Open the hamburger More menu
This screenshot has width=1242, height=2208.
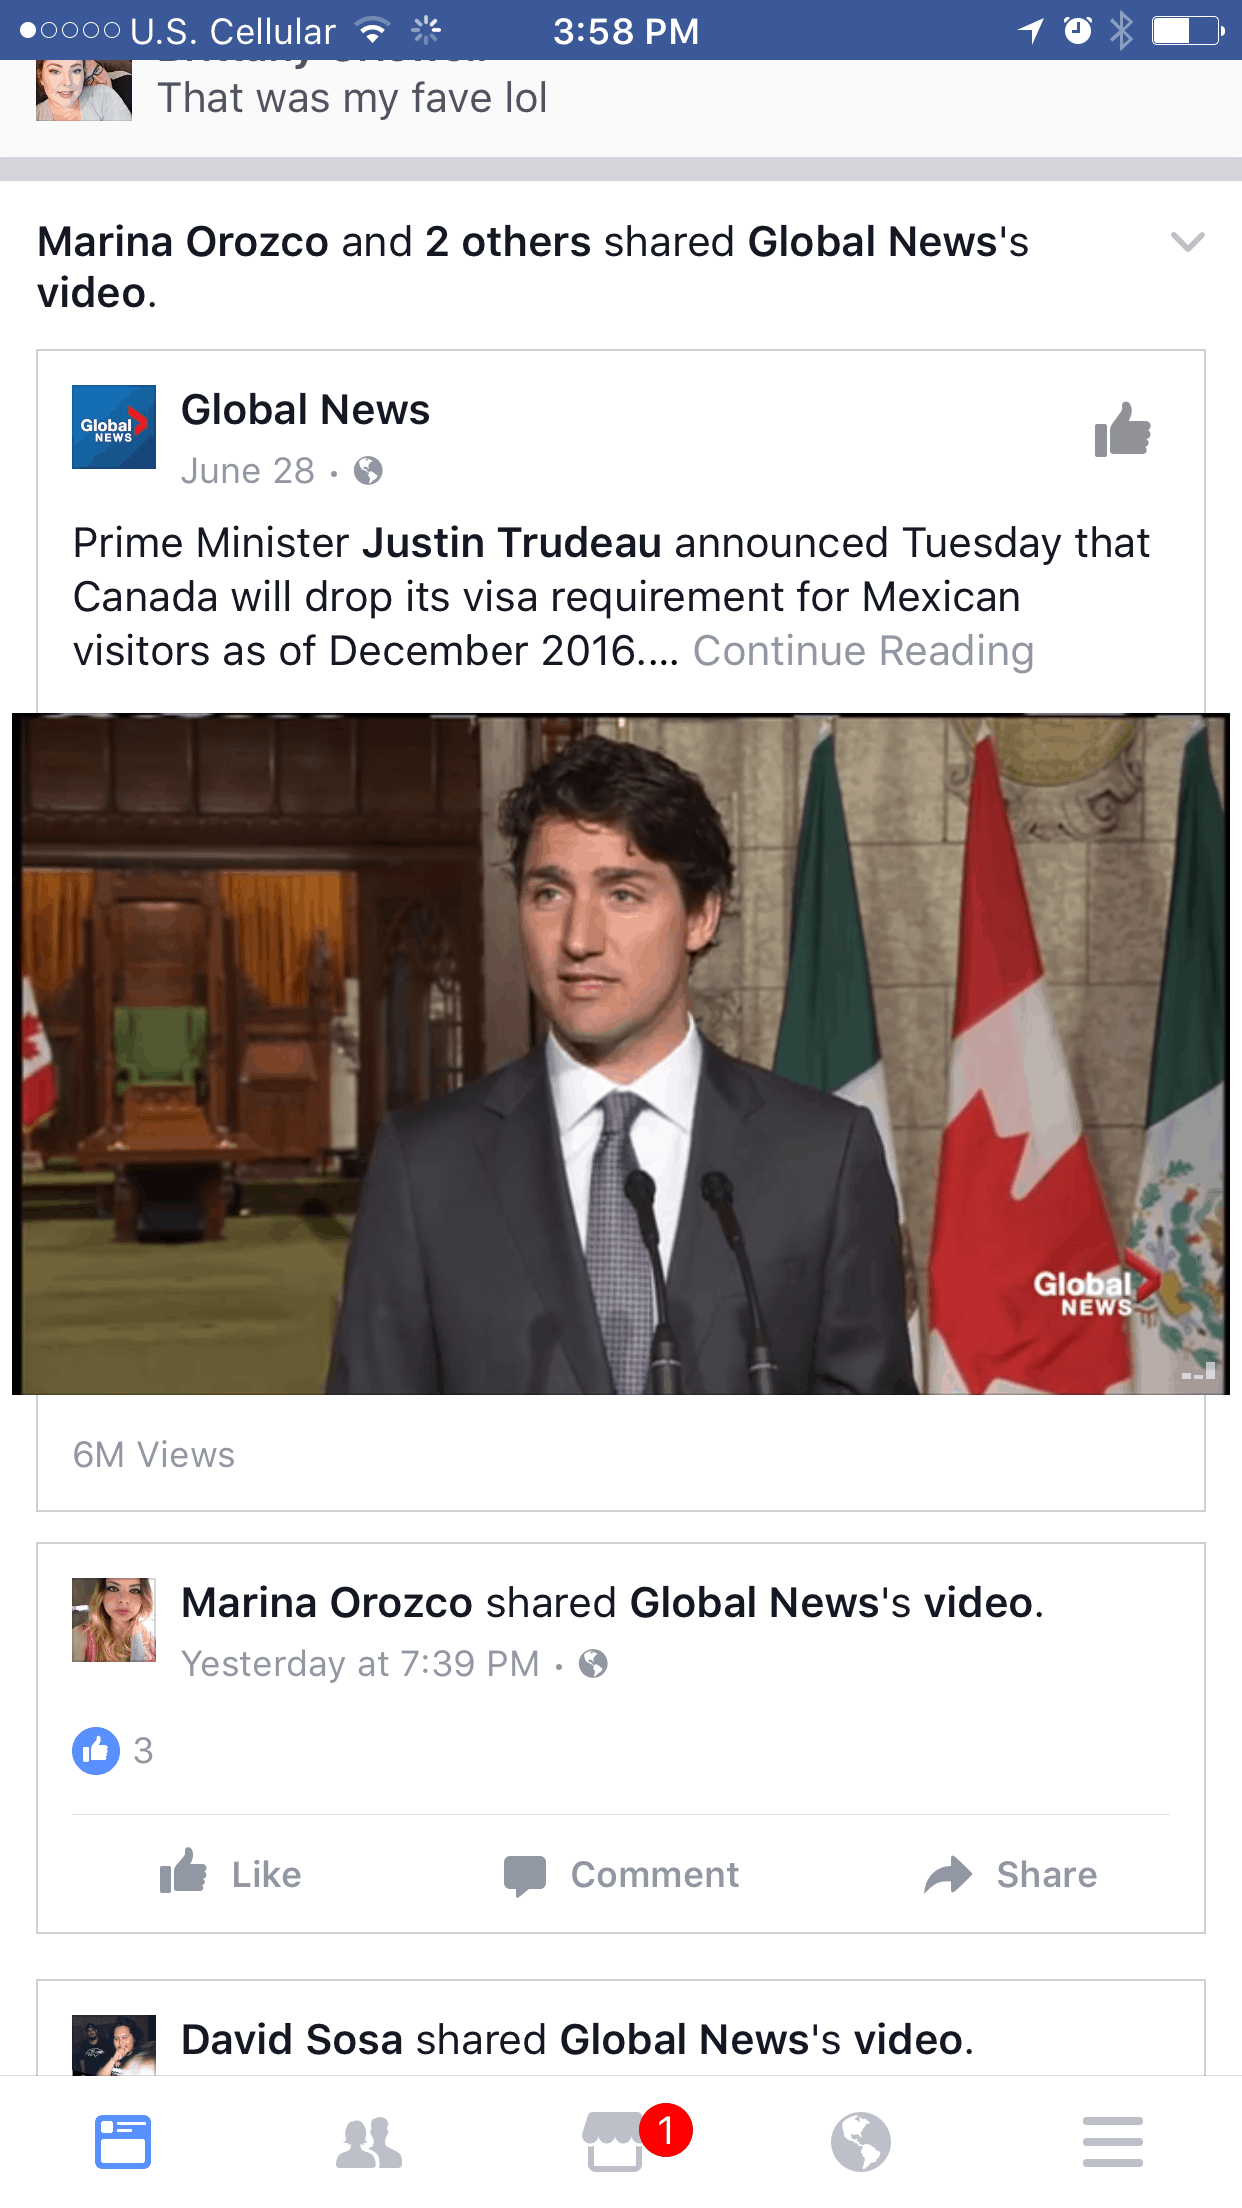(x=1112, y=2142)
